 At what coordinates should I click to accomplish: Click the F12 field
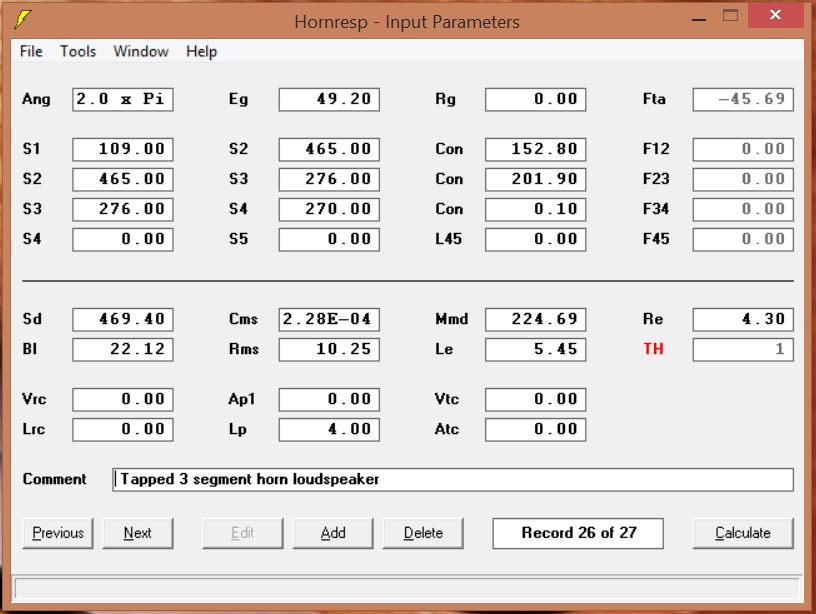point(743,149)
